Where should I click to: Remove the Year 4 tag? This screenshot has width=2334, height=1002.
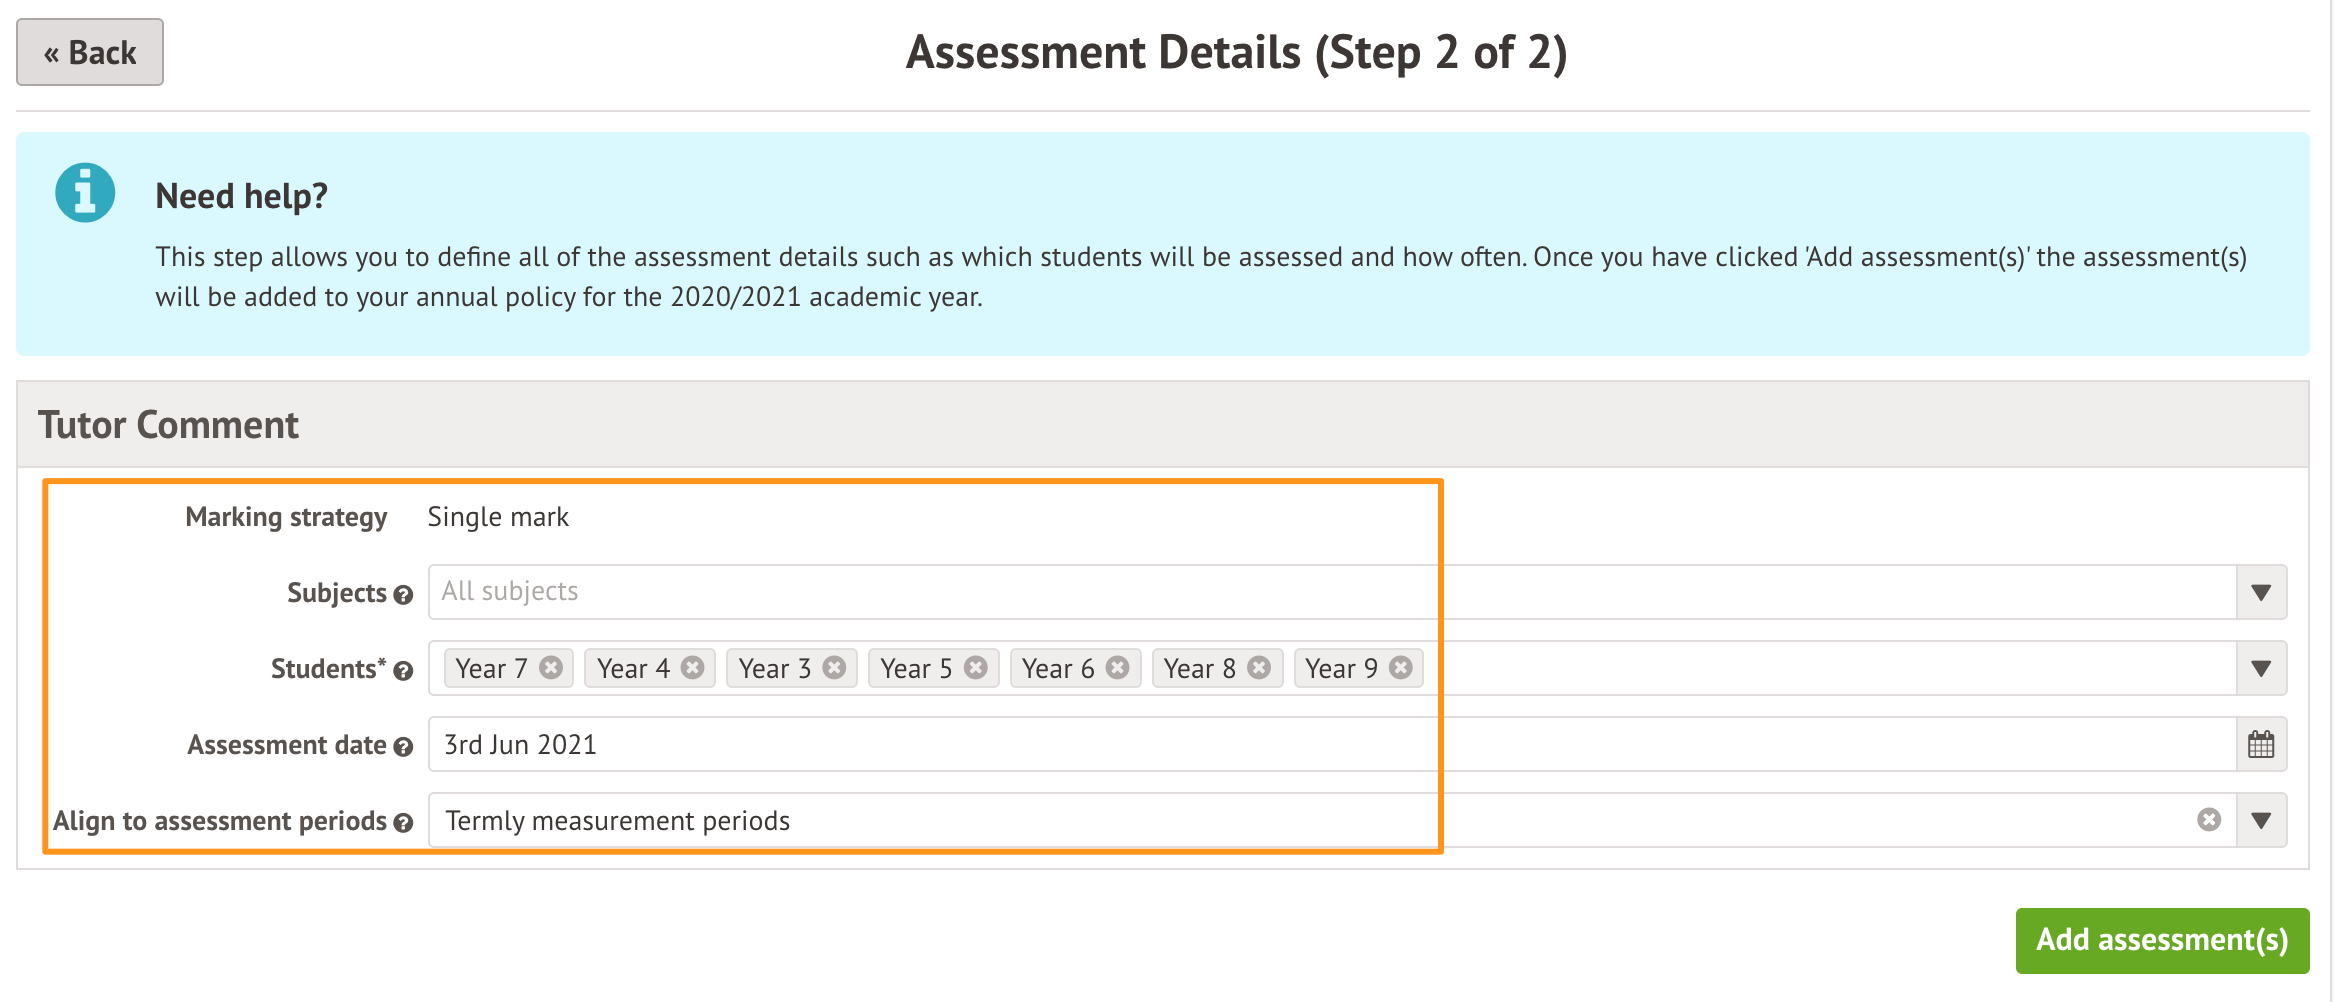coord(693,667)
